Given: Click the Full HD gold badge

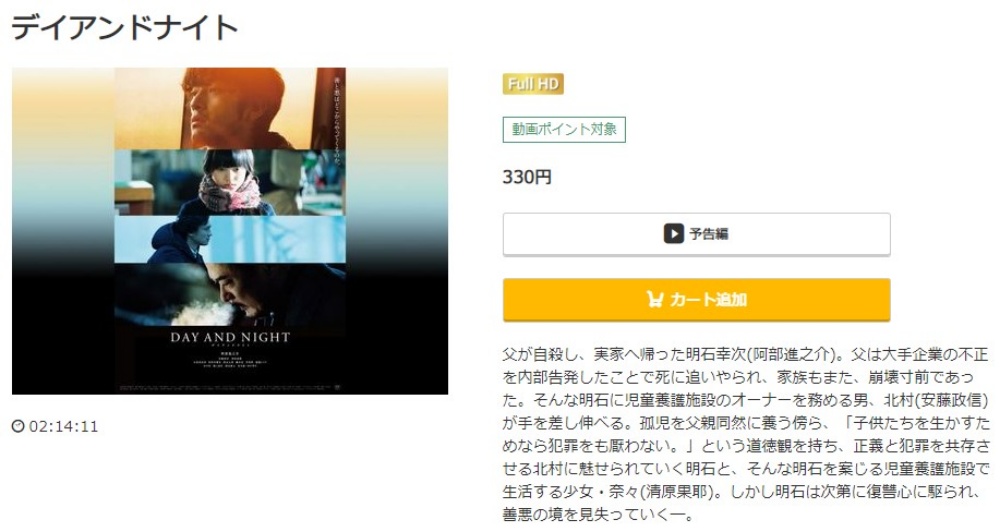Looking at the screenshot, I should pos(533,84).
